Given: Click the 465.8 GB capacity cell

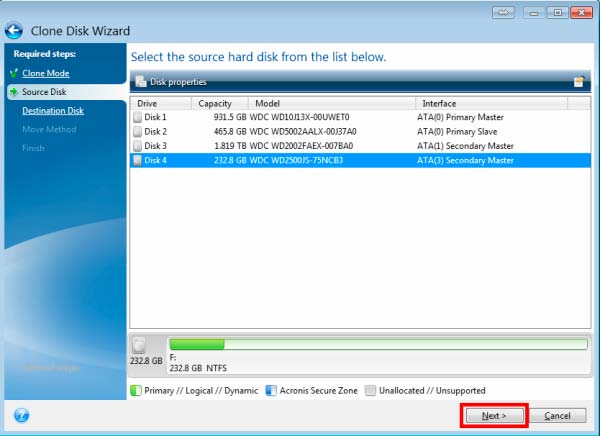Looking at the screenshot, I should [230, 132].
